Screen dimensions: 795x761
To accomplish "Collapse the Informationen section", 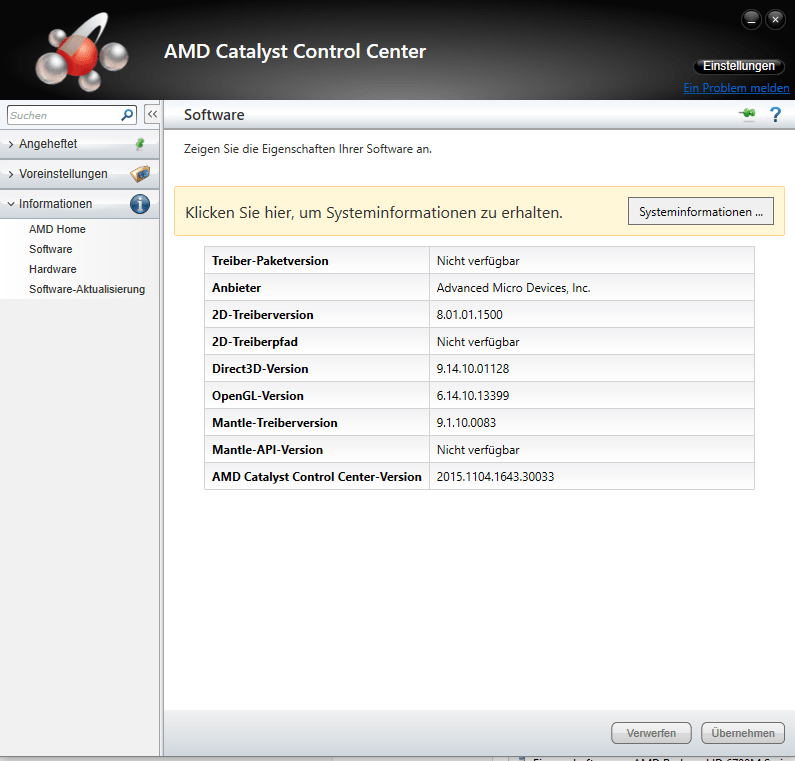I will 11,204.
